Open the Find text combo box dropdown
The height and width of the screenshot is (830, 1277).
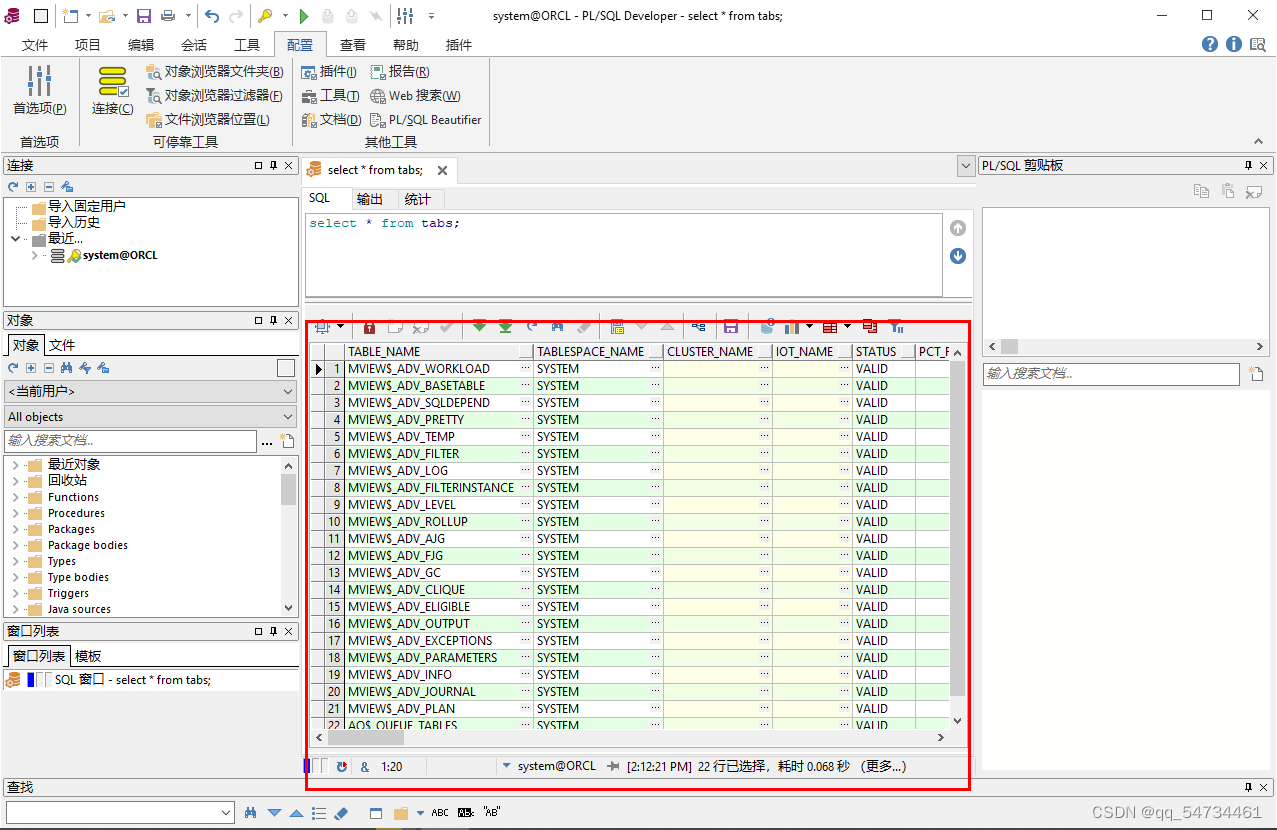click(225, 813)
